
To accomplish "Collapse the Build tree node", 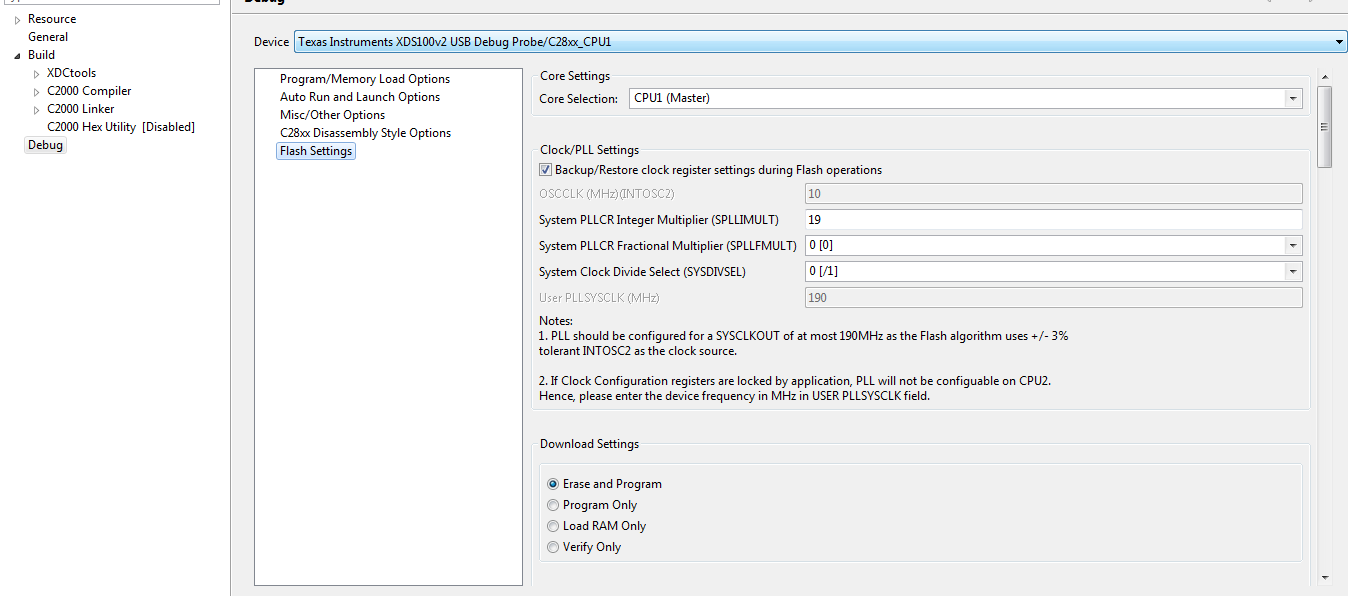I will click(17, 56).
